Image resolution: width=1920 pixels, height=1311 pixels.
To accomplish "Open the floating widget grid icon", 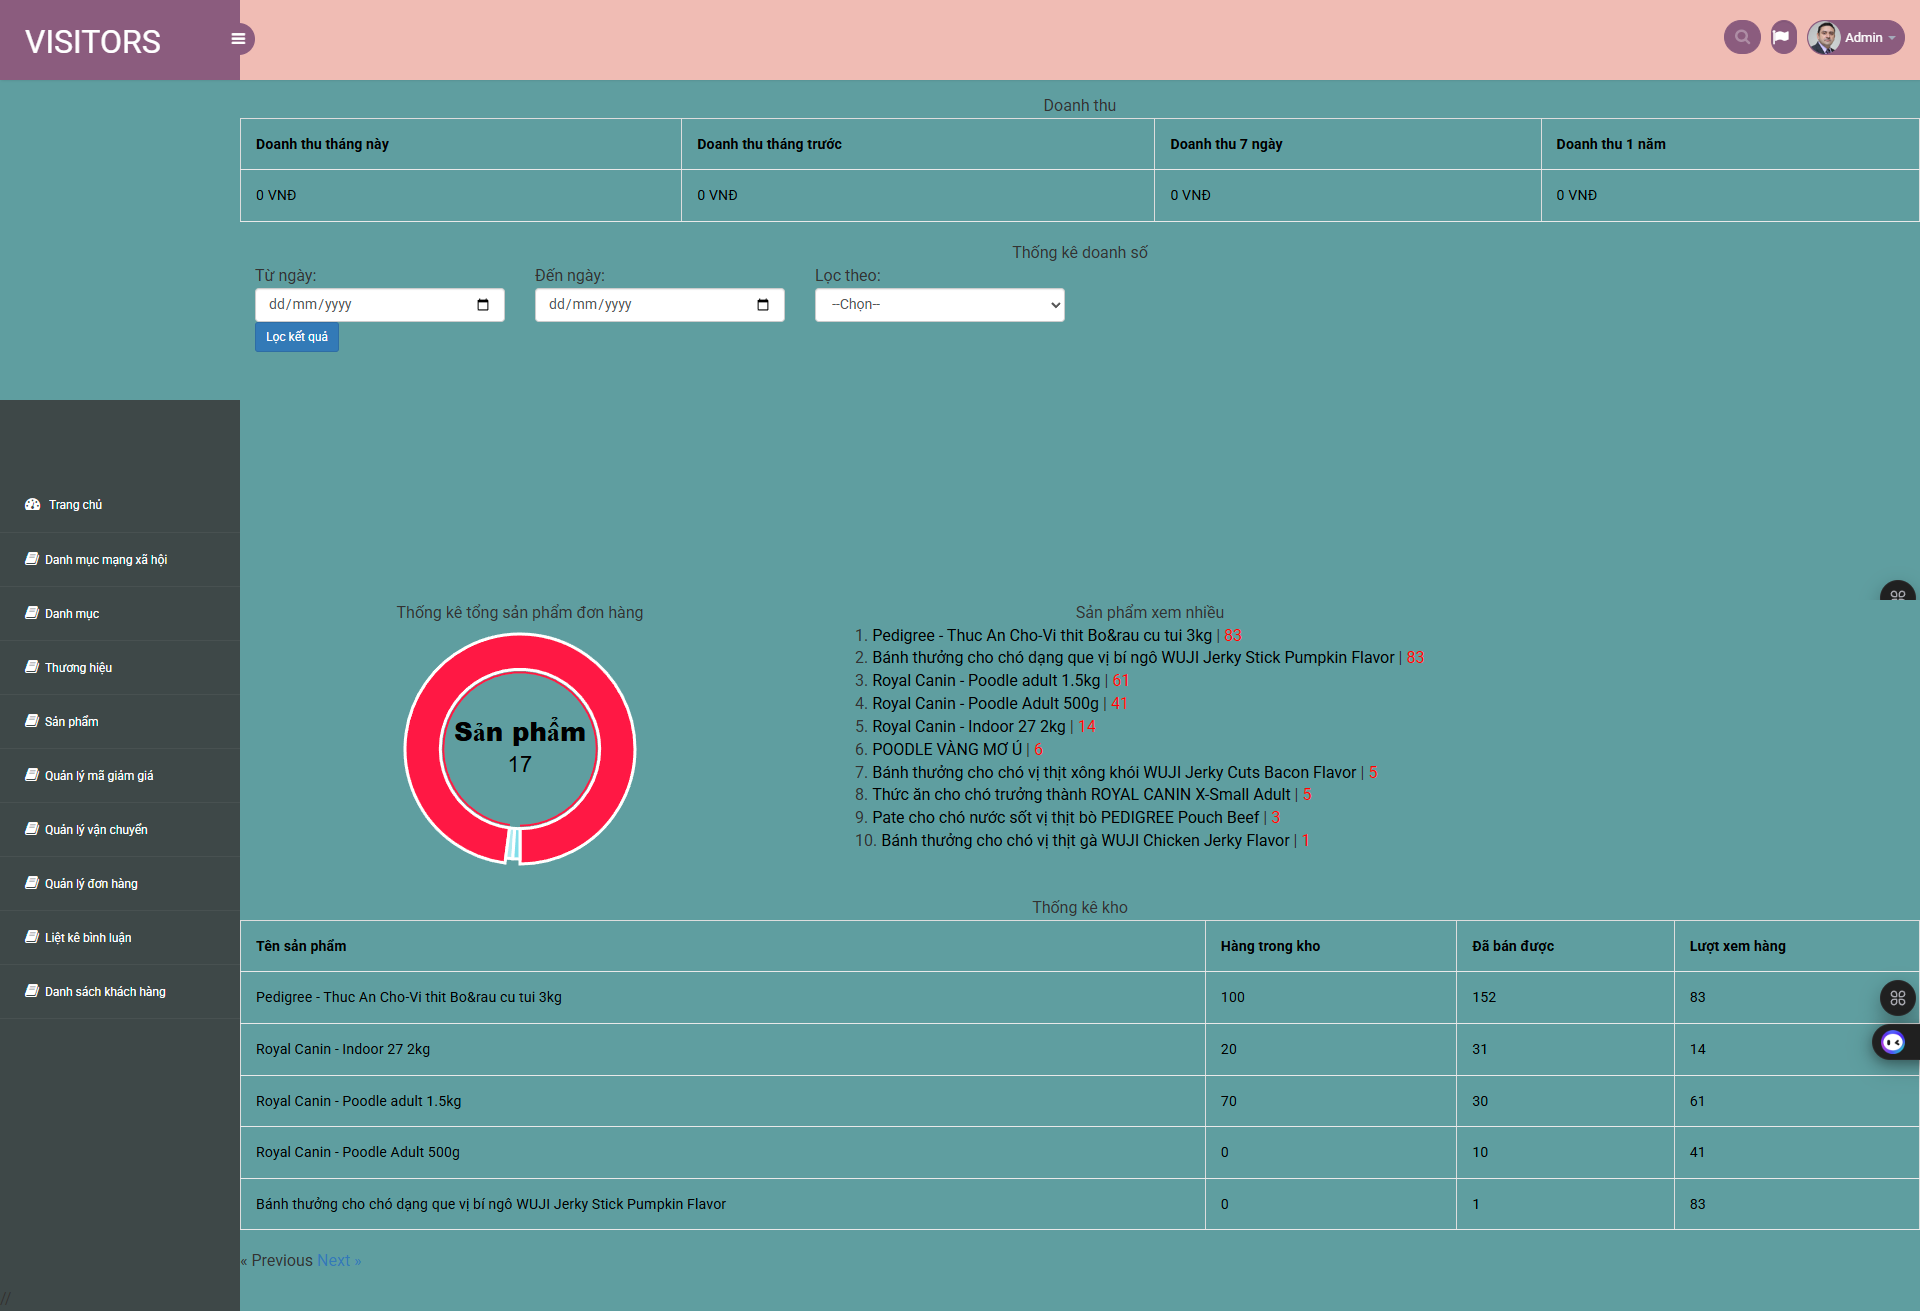I will 1897,997.
